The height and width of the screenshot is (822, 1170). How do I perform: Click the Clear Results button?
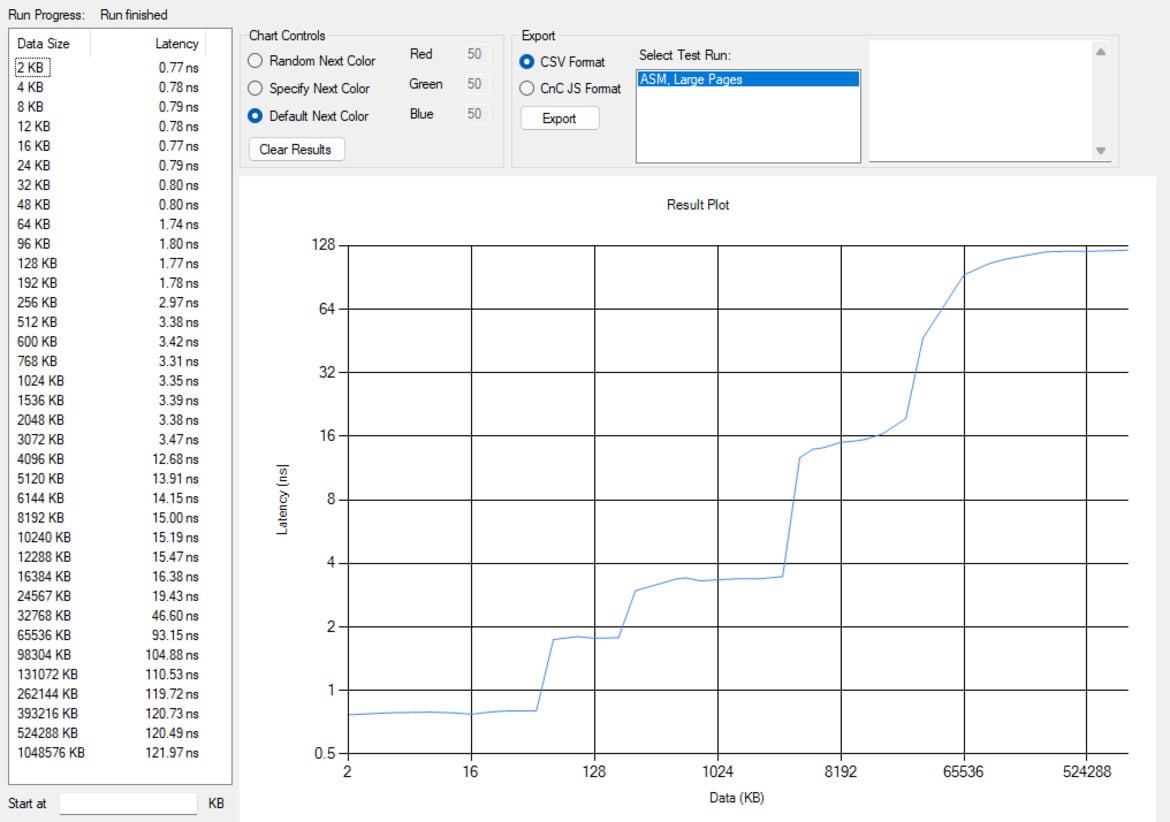pyautogui.click(x=295, y=149)
